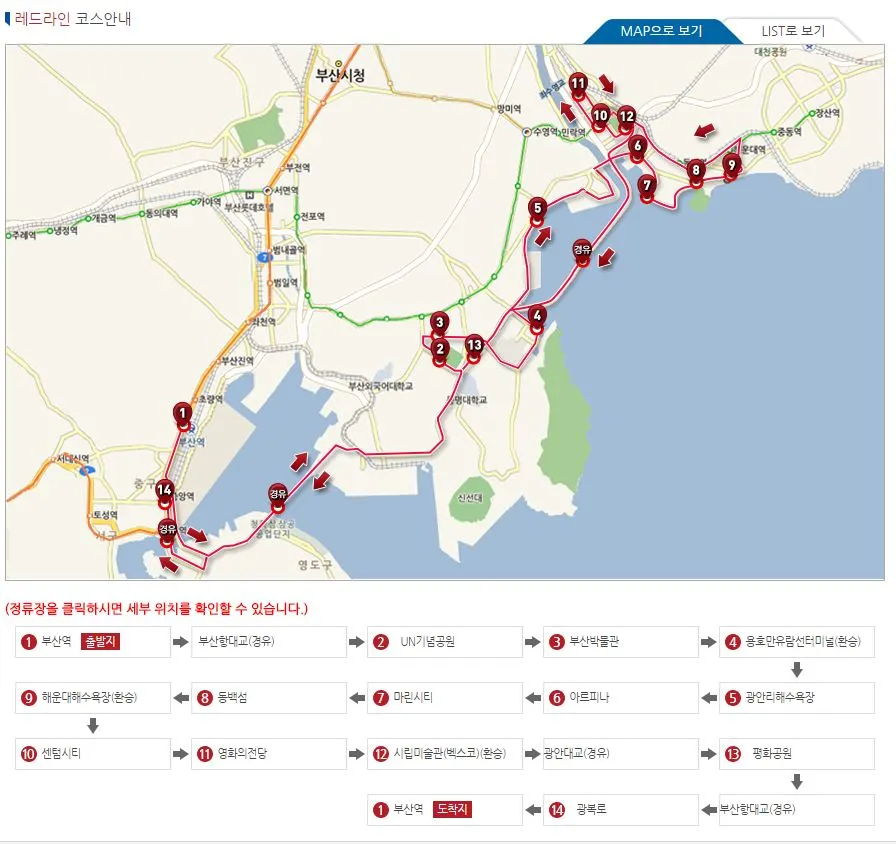Click map marker 10 on the map
The width and height of the screenshot is (896, 844).
(x=599, y=119)
